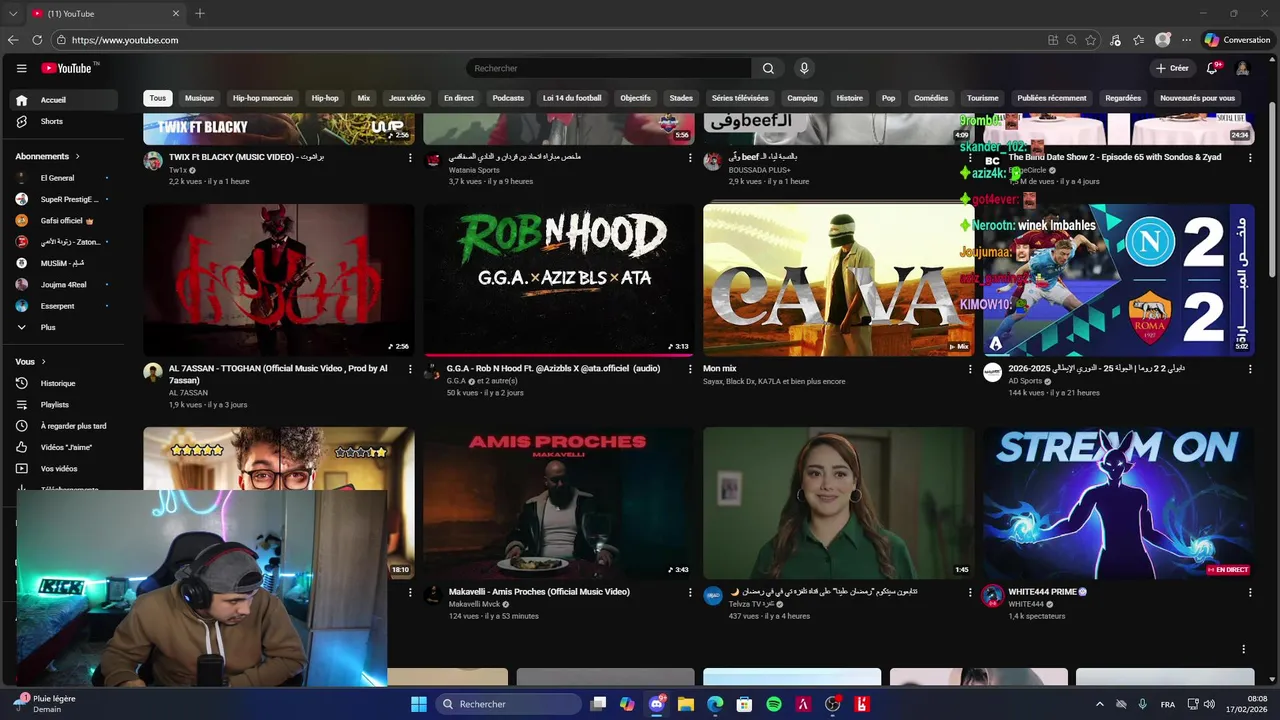Add this page to browser favorites
1280x720 pixels.
pyautogui.click(x=1091, y=40)
